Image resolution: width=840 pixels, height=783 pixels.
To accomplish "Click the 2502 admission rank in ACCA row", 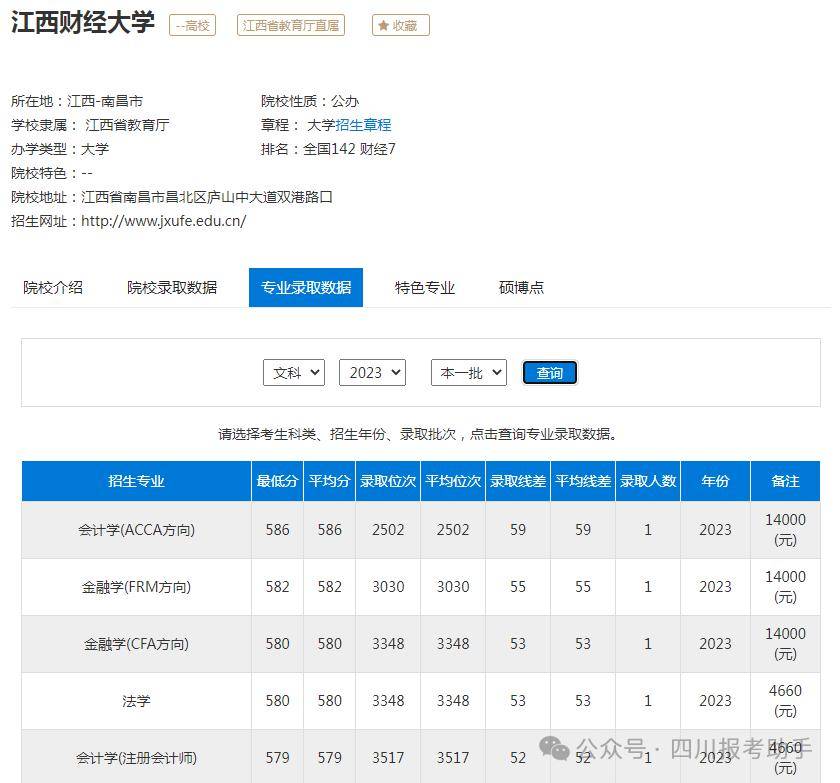I will coord(388,530).
